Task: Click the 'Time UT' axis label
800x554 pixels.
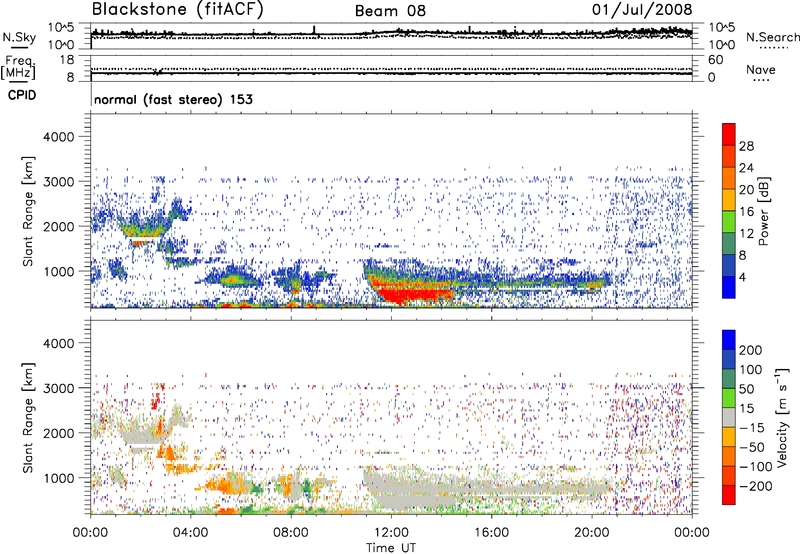Action: pos(391,547)
